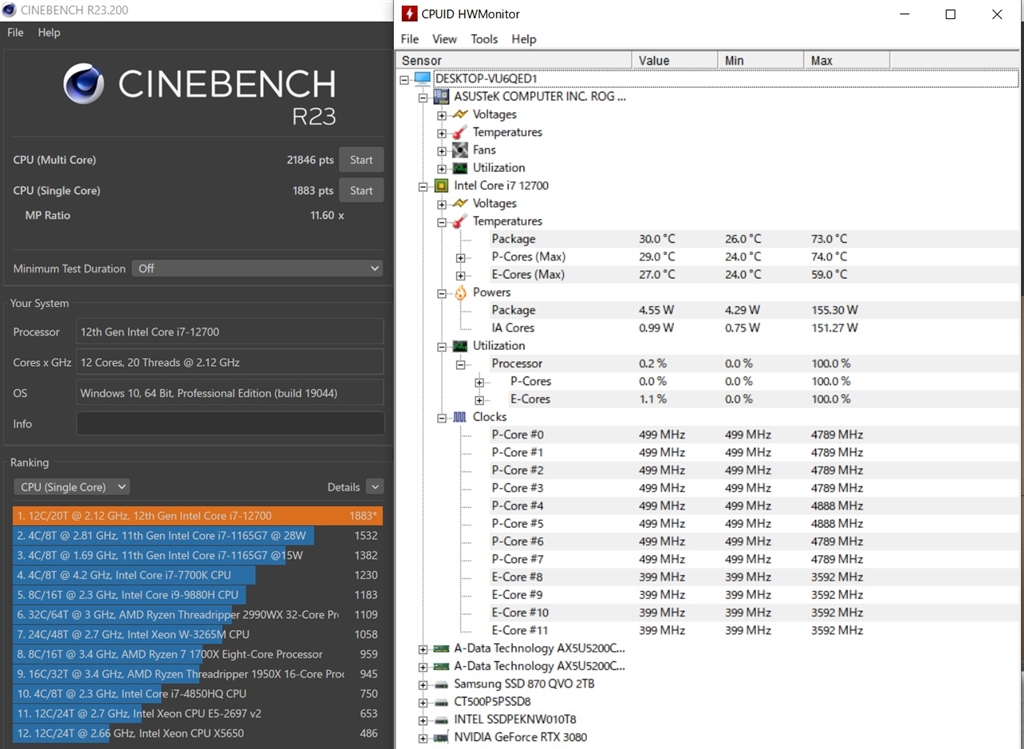Click the Value column header

click(x=675, y=60)
